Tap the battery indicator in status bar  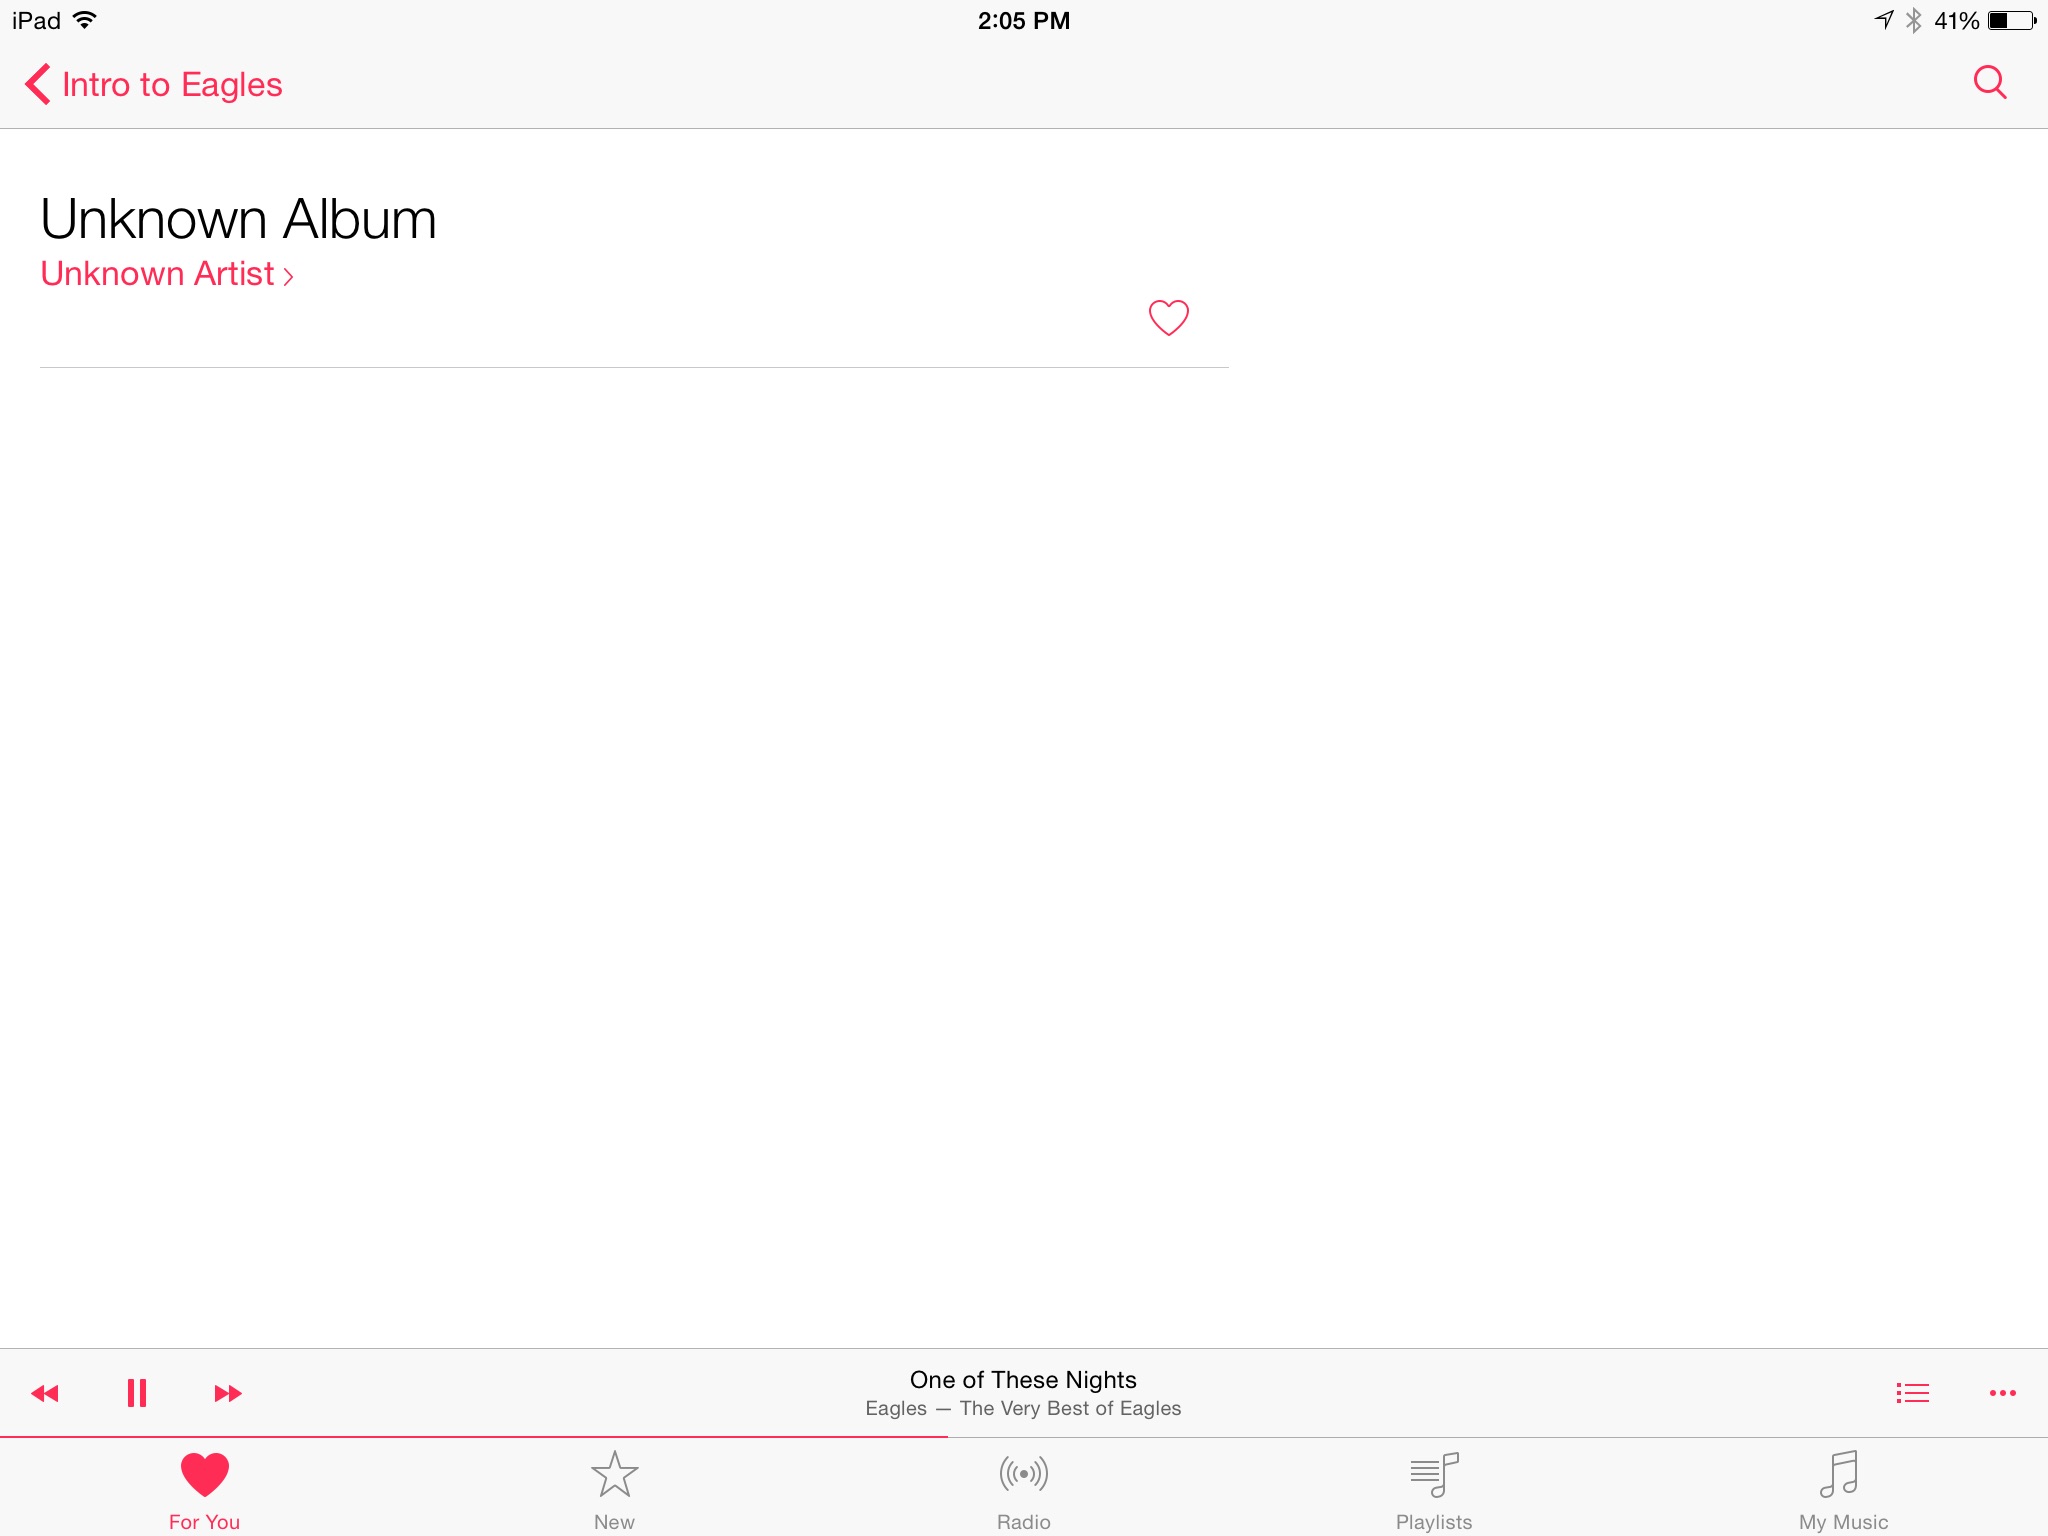2012,20
